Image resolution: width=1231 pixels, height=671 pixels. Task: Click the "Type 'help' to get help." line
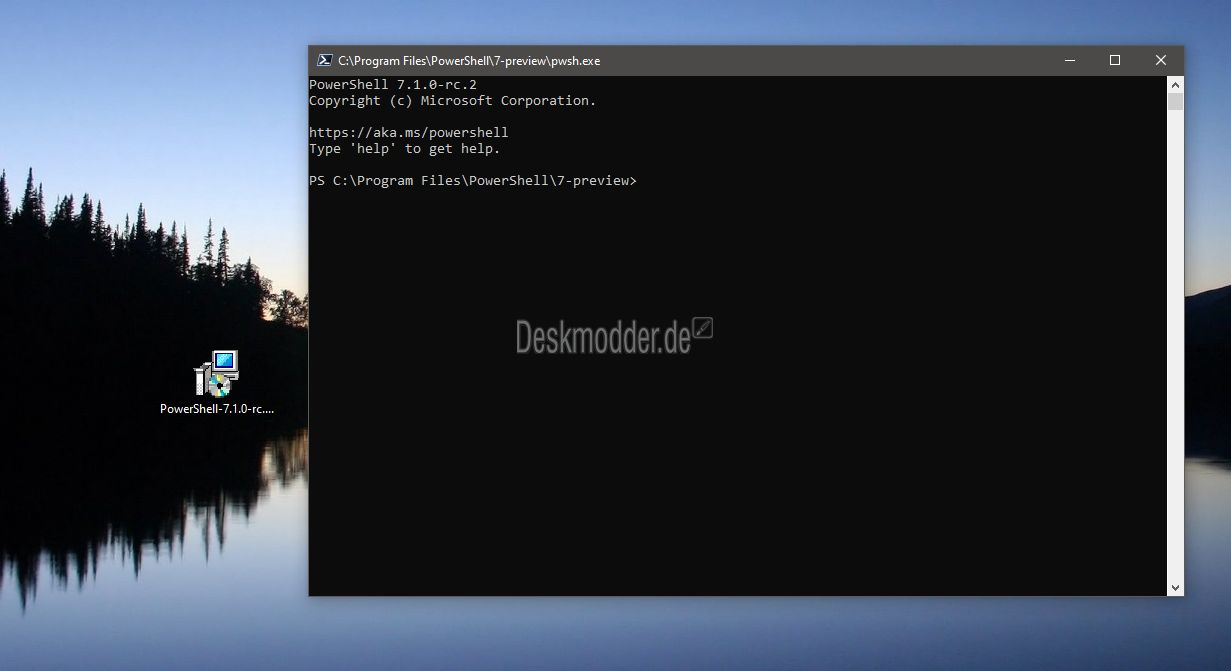(x=404, y=149)
